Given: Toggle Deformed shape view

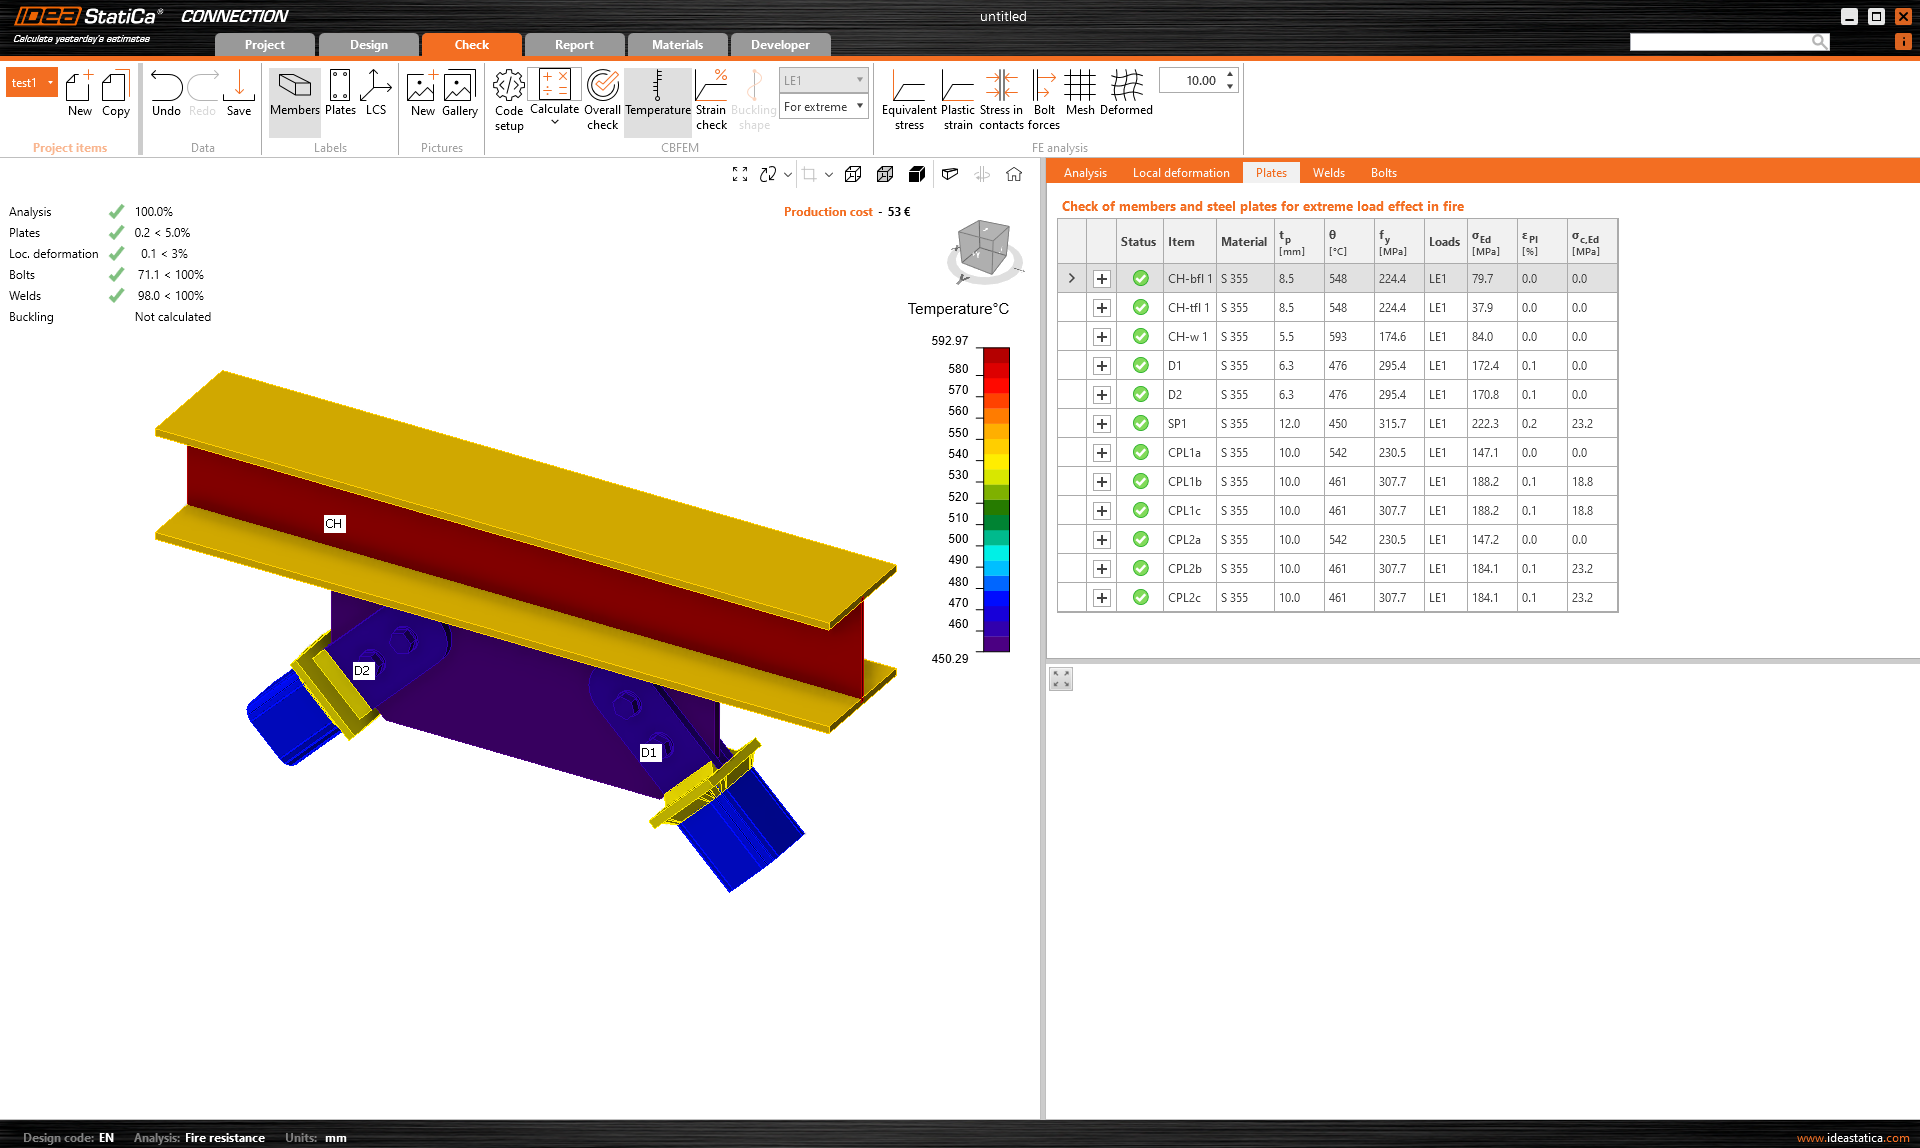Looking at the screenshot, I should coord(1126,87).
